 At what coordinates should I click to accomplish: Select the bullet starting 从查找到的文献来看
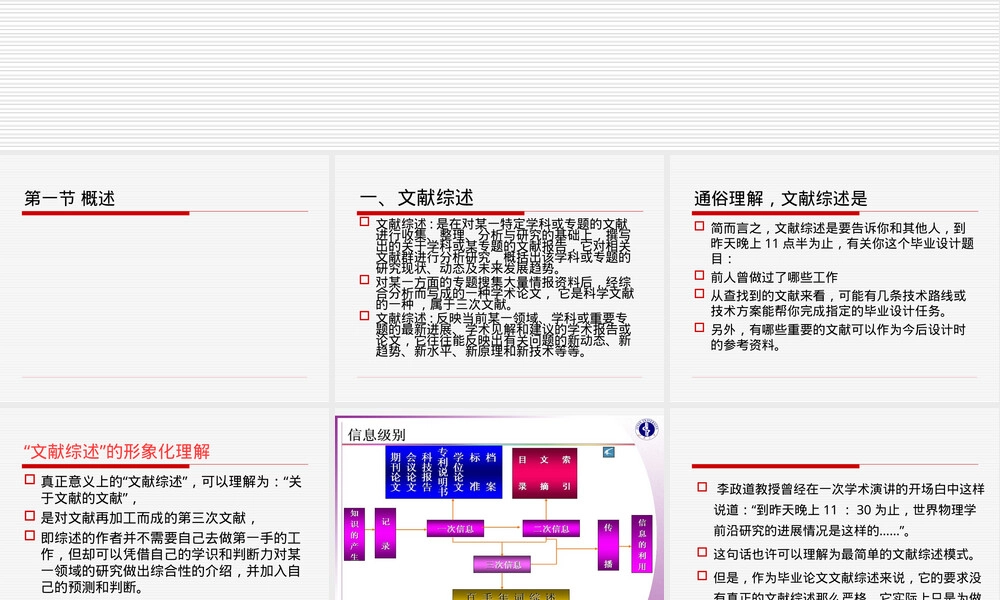pos(839,303)
